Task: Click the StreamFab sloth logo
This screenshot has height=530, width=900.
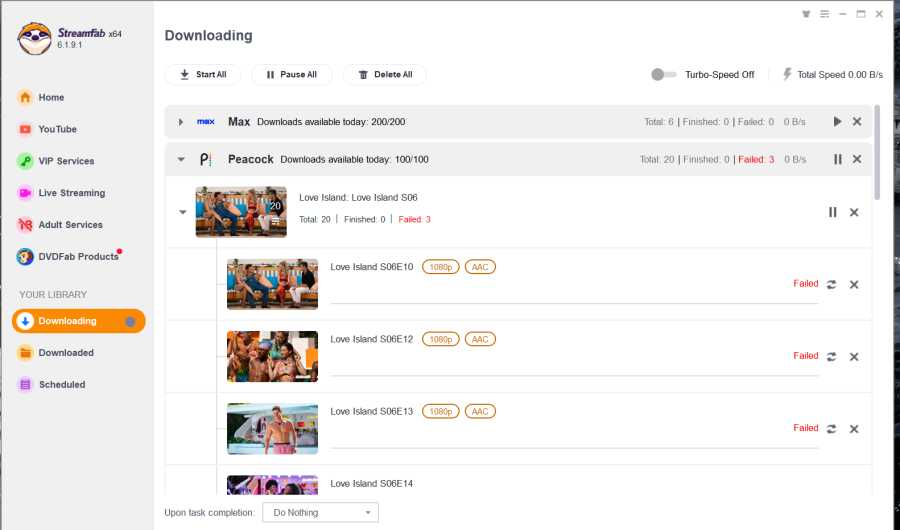Action: pyautogui.click(x=34, y=38)
